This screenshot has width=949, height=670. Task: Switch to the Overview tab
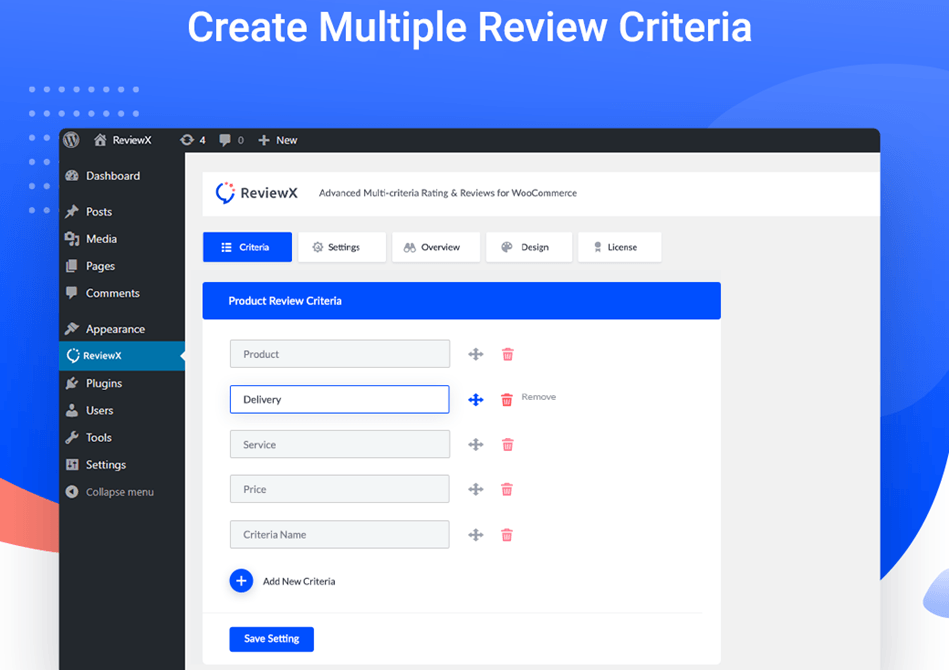point(436,247)
